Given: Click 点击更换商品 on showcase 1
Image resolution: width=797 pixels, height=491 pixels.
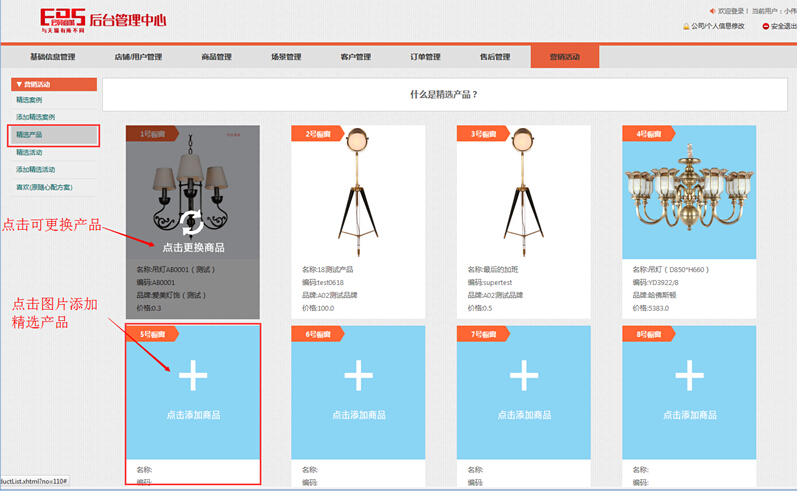Looking at the screenshot, I should 193,248.
